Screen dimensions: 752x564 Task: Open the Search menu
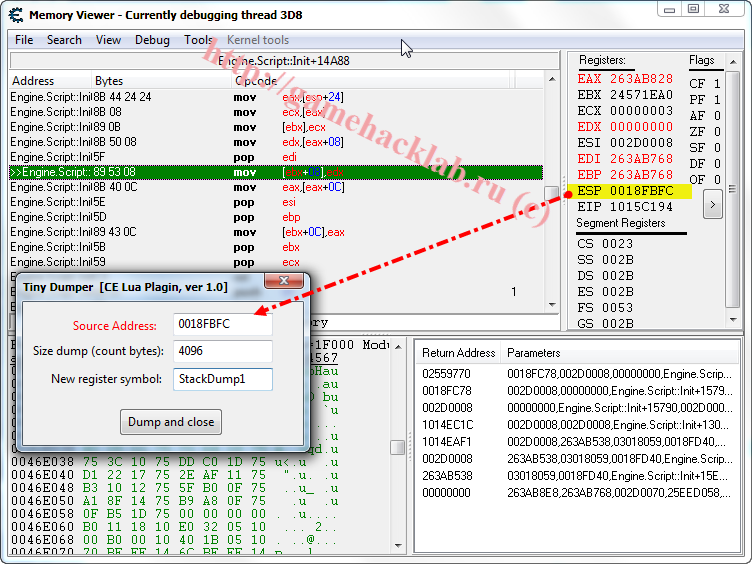point(64,40)
